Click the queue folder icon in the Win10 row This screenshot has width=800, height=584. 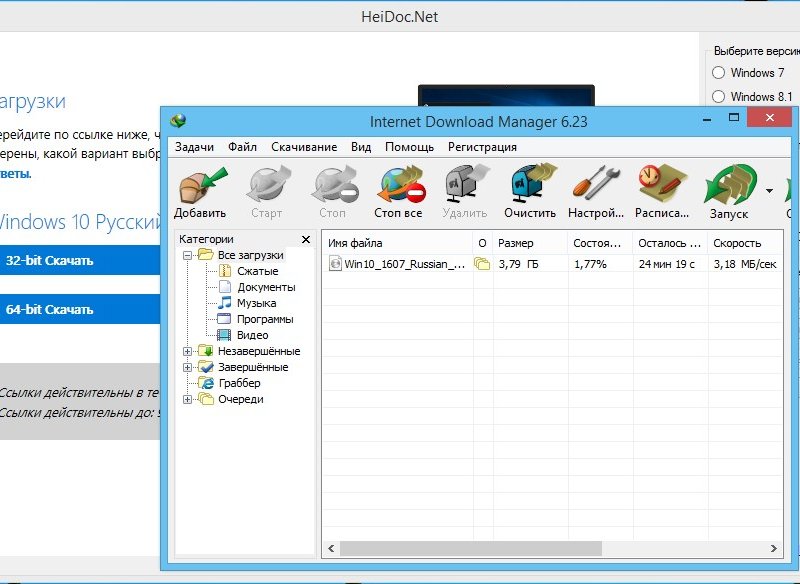pos(482,264)
